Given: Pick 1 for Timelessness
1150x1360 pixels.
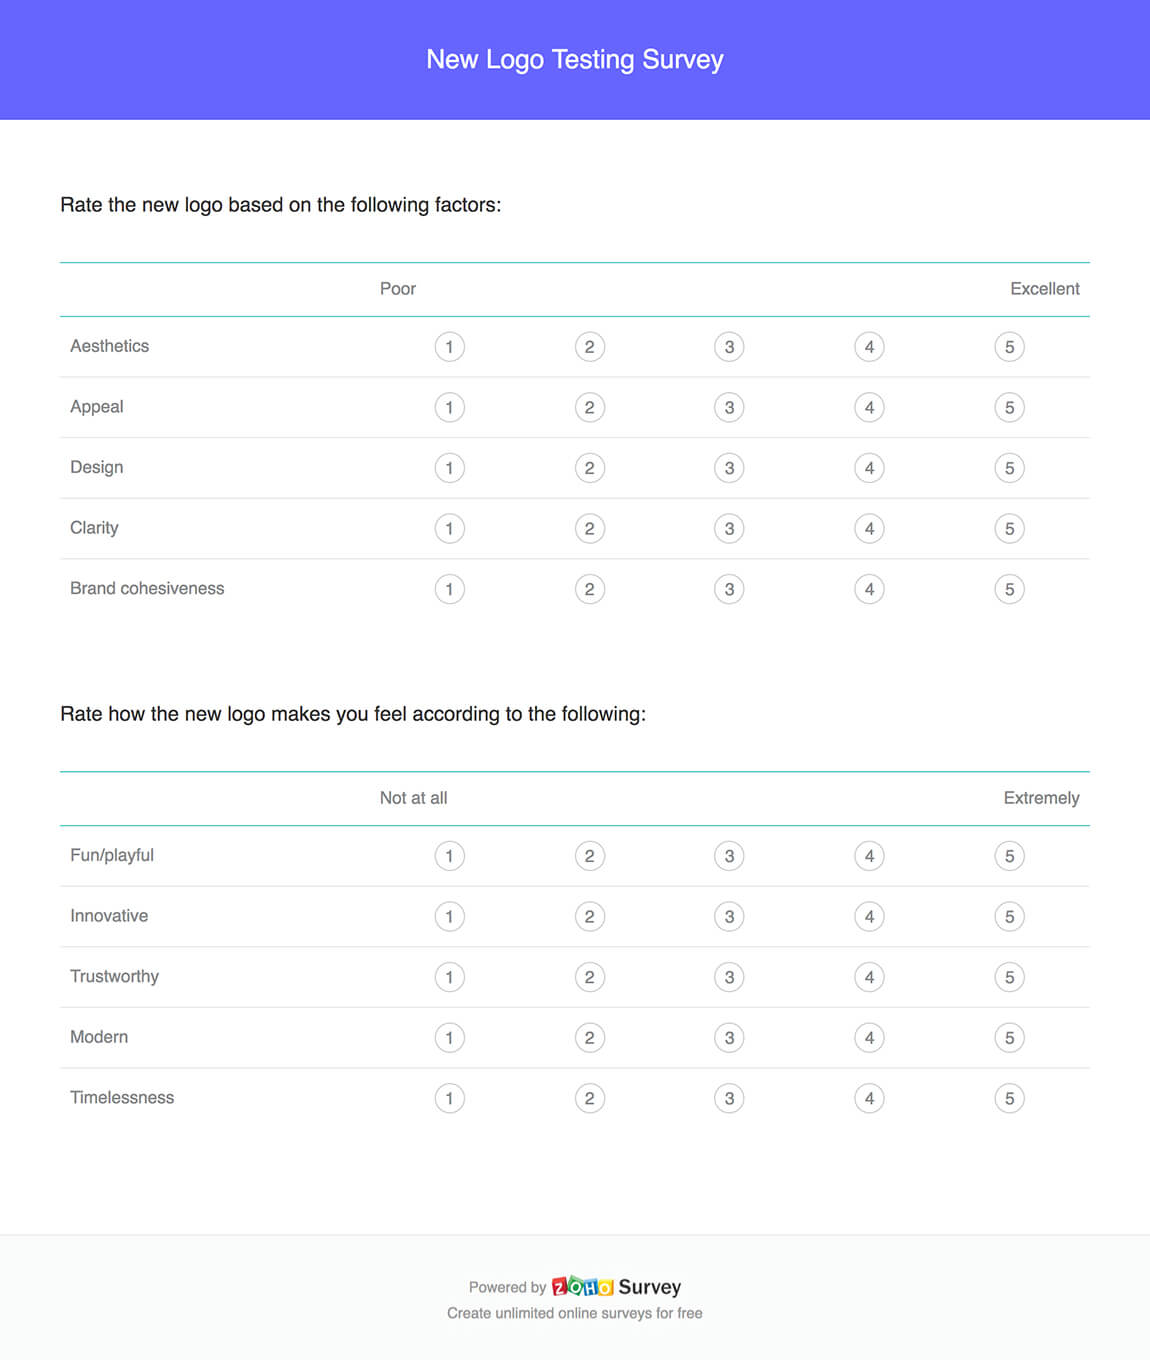Looking at the screenshot, I should [449, 1098].
